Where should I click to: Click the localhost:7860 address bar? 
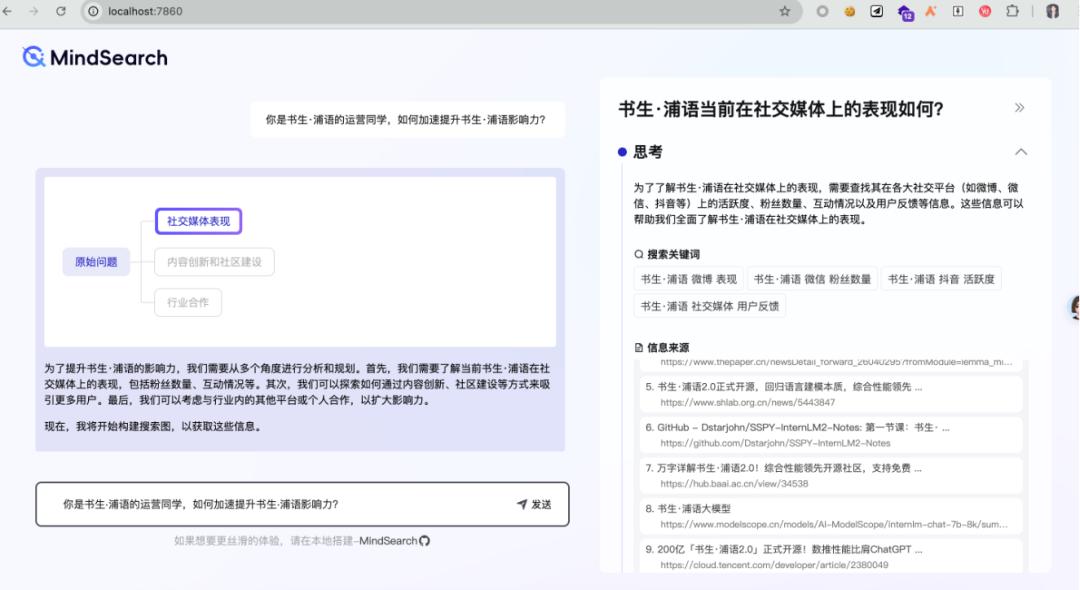(441, 11)
